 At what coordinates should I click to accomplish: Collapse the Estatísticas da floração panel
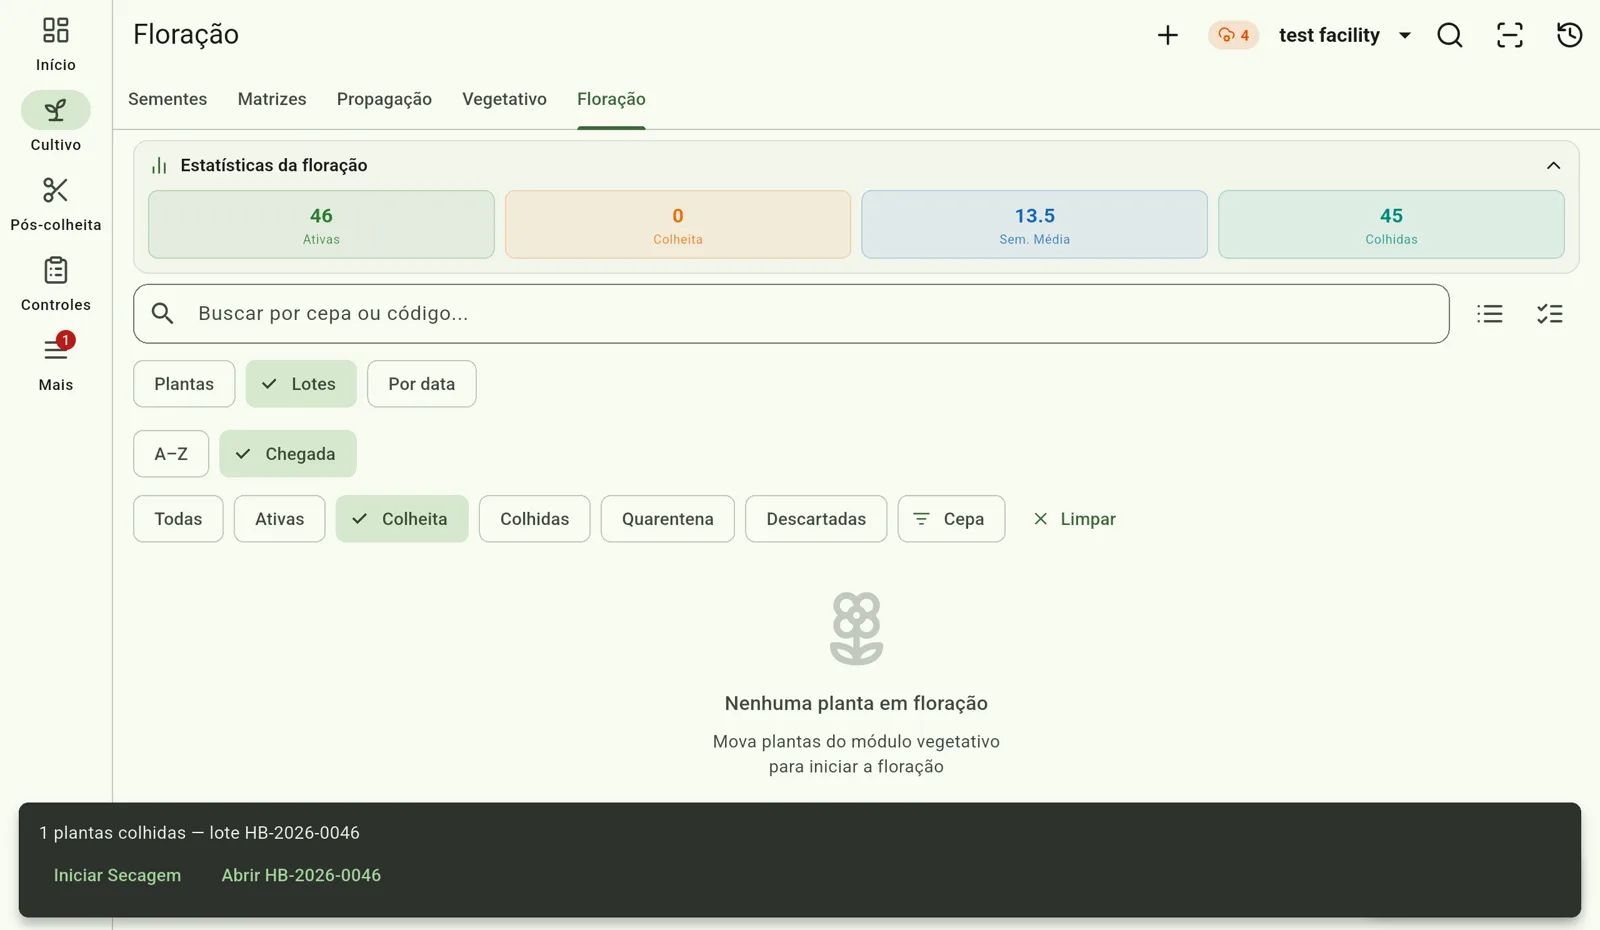(1553, 165)
